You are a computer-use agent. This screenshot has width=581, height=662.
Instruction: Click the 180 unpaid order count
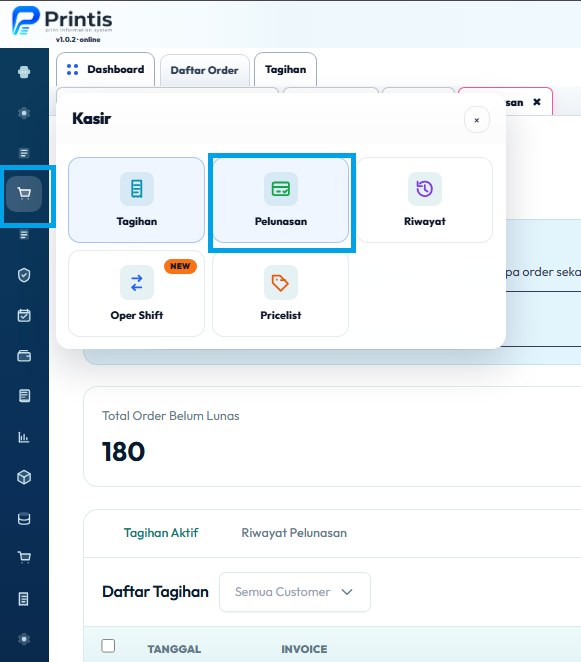[123, 451]
